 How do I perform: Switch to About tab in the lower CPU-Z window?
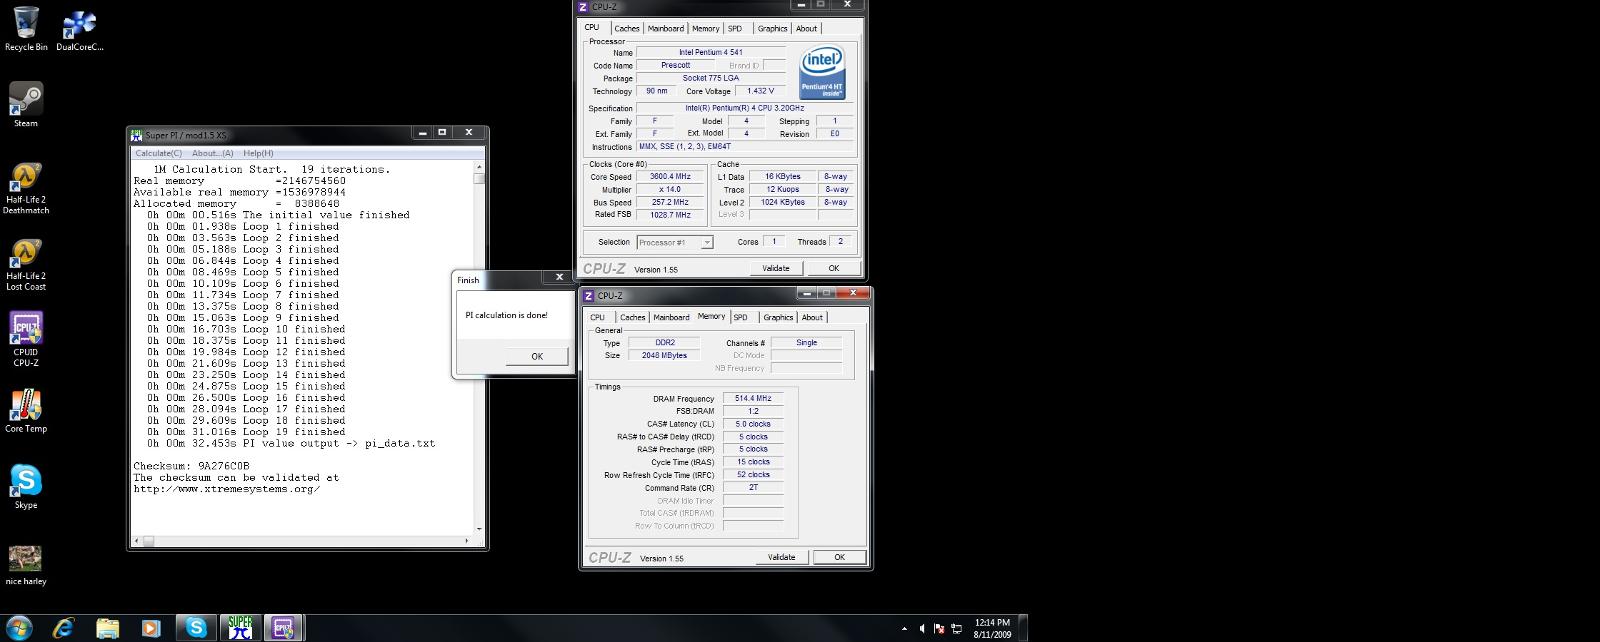tap(812, 317)
